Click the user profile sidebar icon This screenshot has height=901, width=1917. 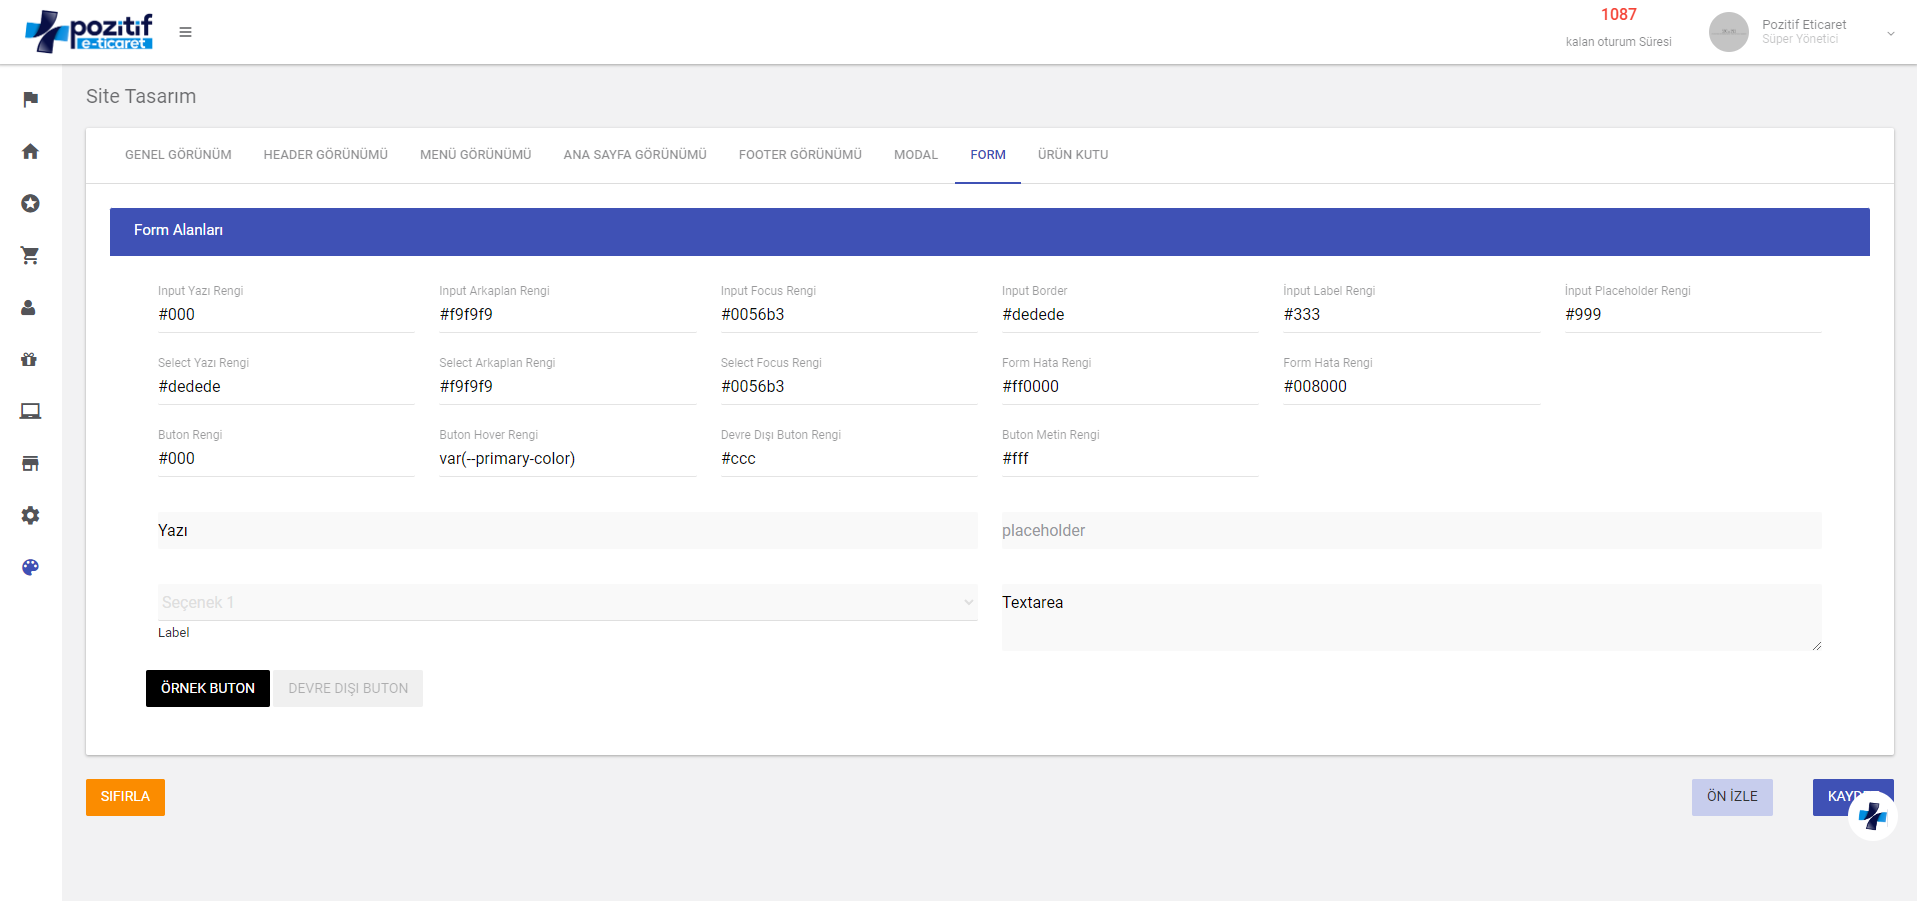tap(29, 307)
